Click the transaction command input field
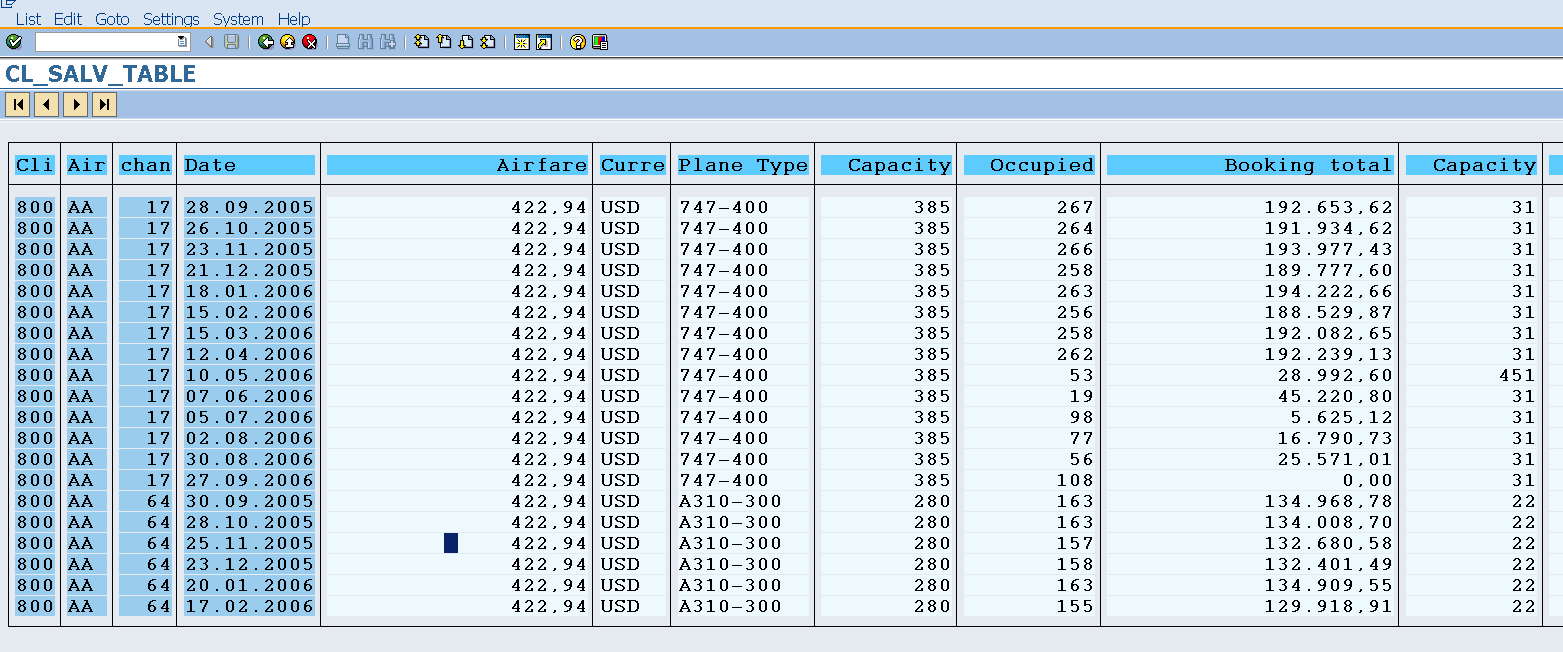The image size is (1563, 652). [105, 42]
